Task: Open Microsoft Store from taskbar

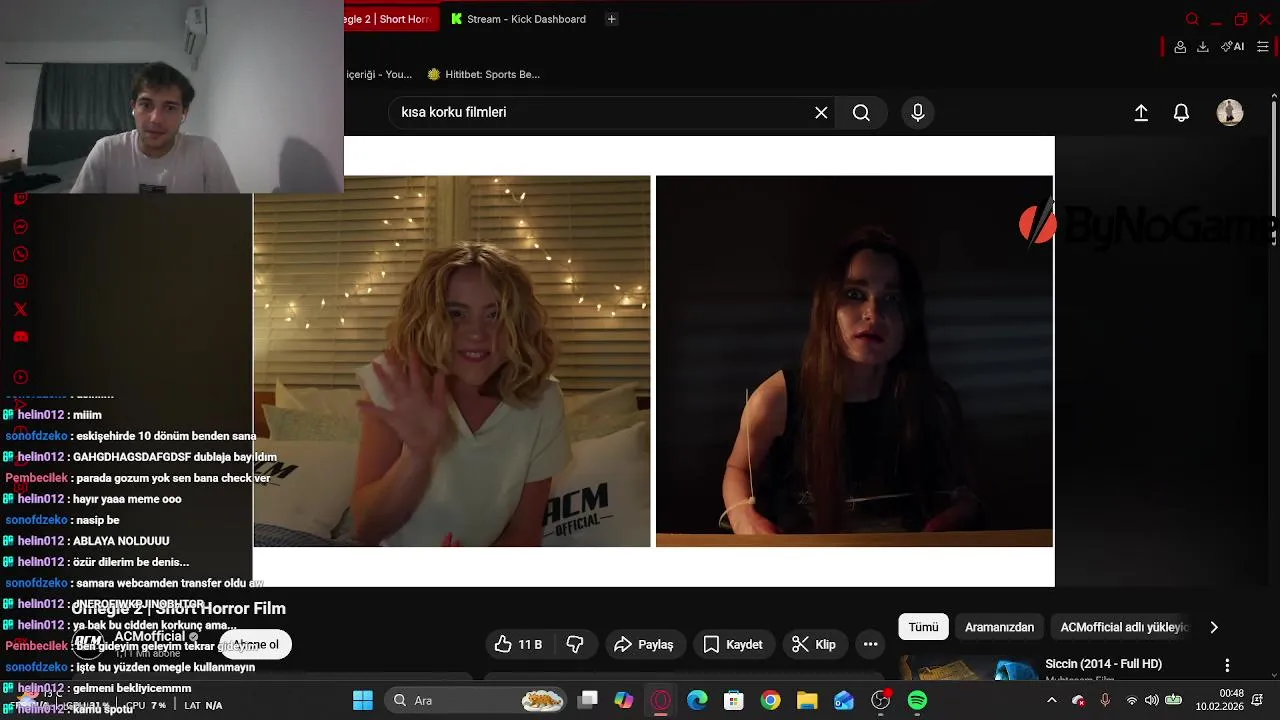Action: pyautogui.click(x=734, y=701)
